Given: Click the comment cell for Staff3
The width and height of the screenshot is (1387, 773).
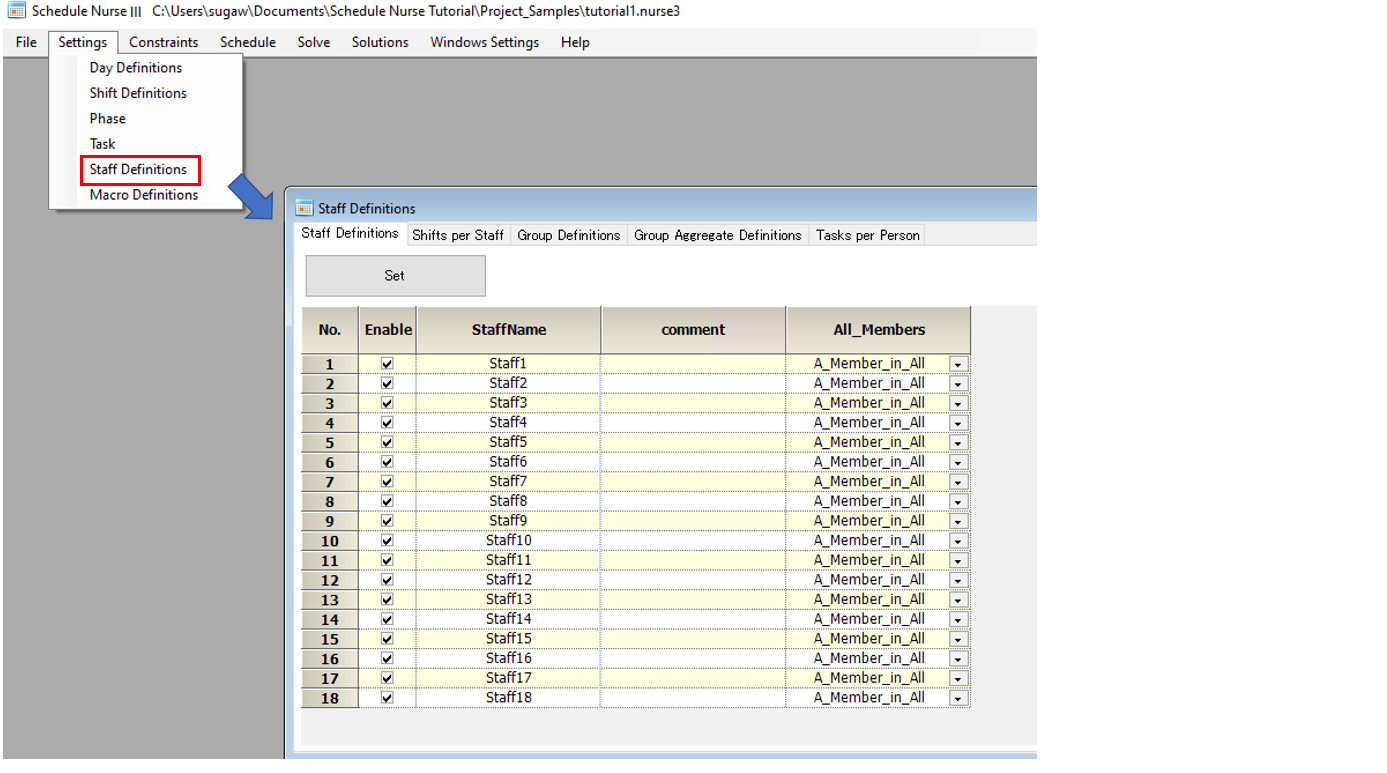Looking at the screenshot, I should pos(693,403).
